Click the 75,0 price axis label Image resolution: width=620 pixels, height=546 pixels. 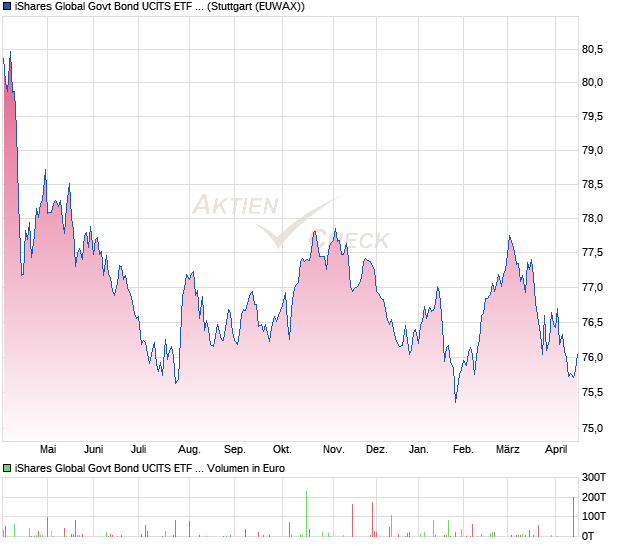point(592,428)
